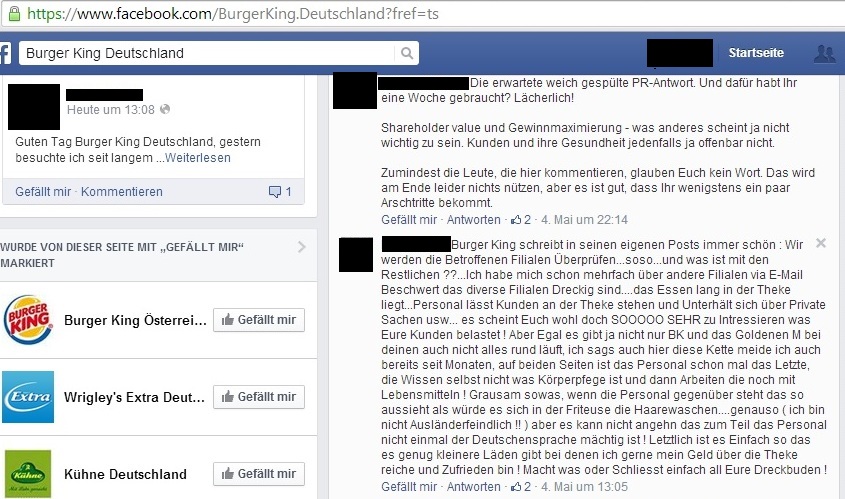Open the Kühne Deutschland page logo
Screen dimensions: 845x499
28,474
